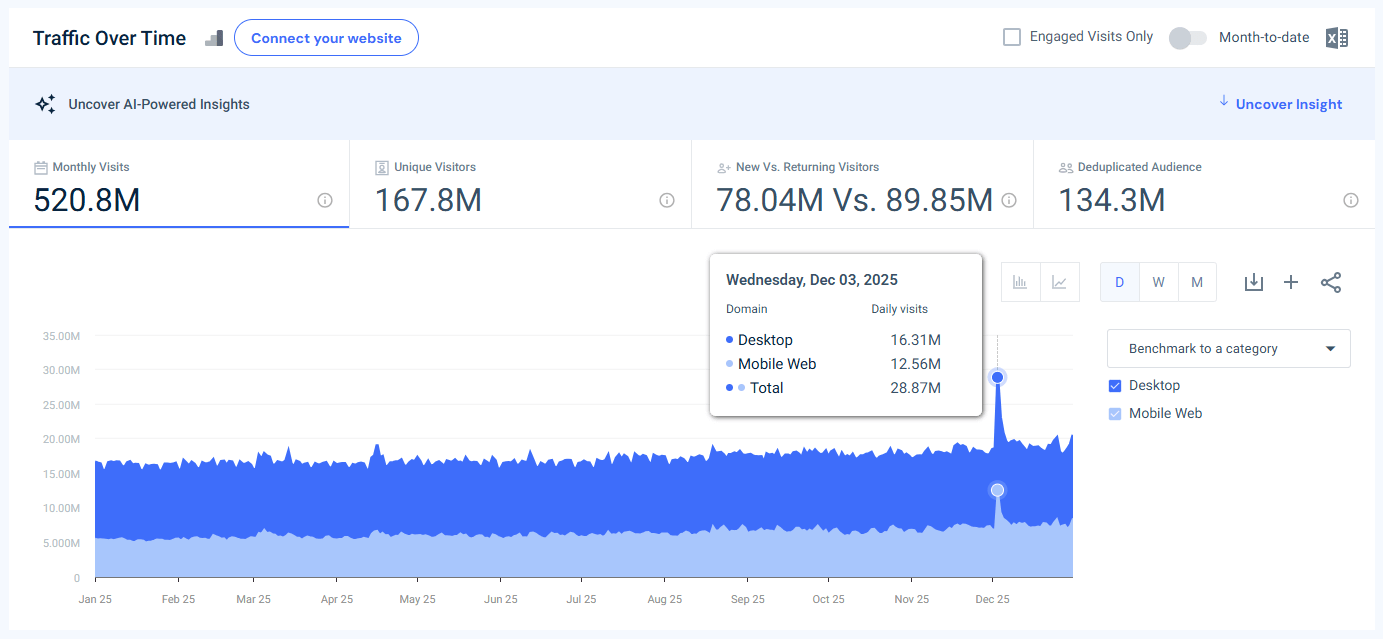Click the download chart icon
Viewport: 1383px width, 639px height.
1254,282
